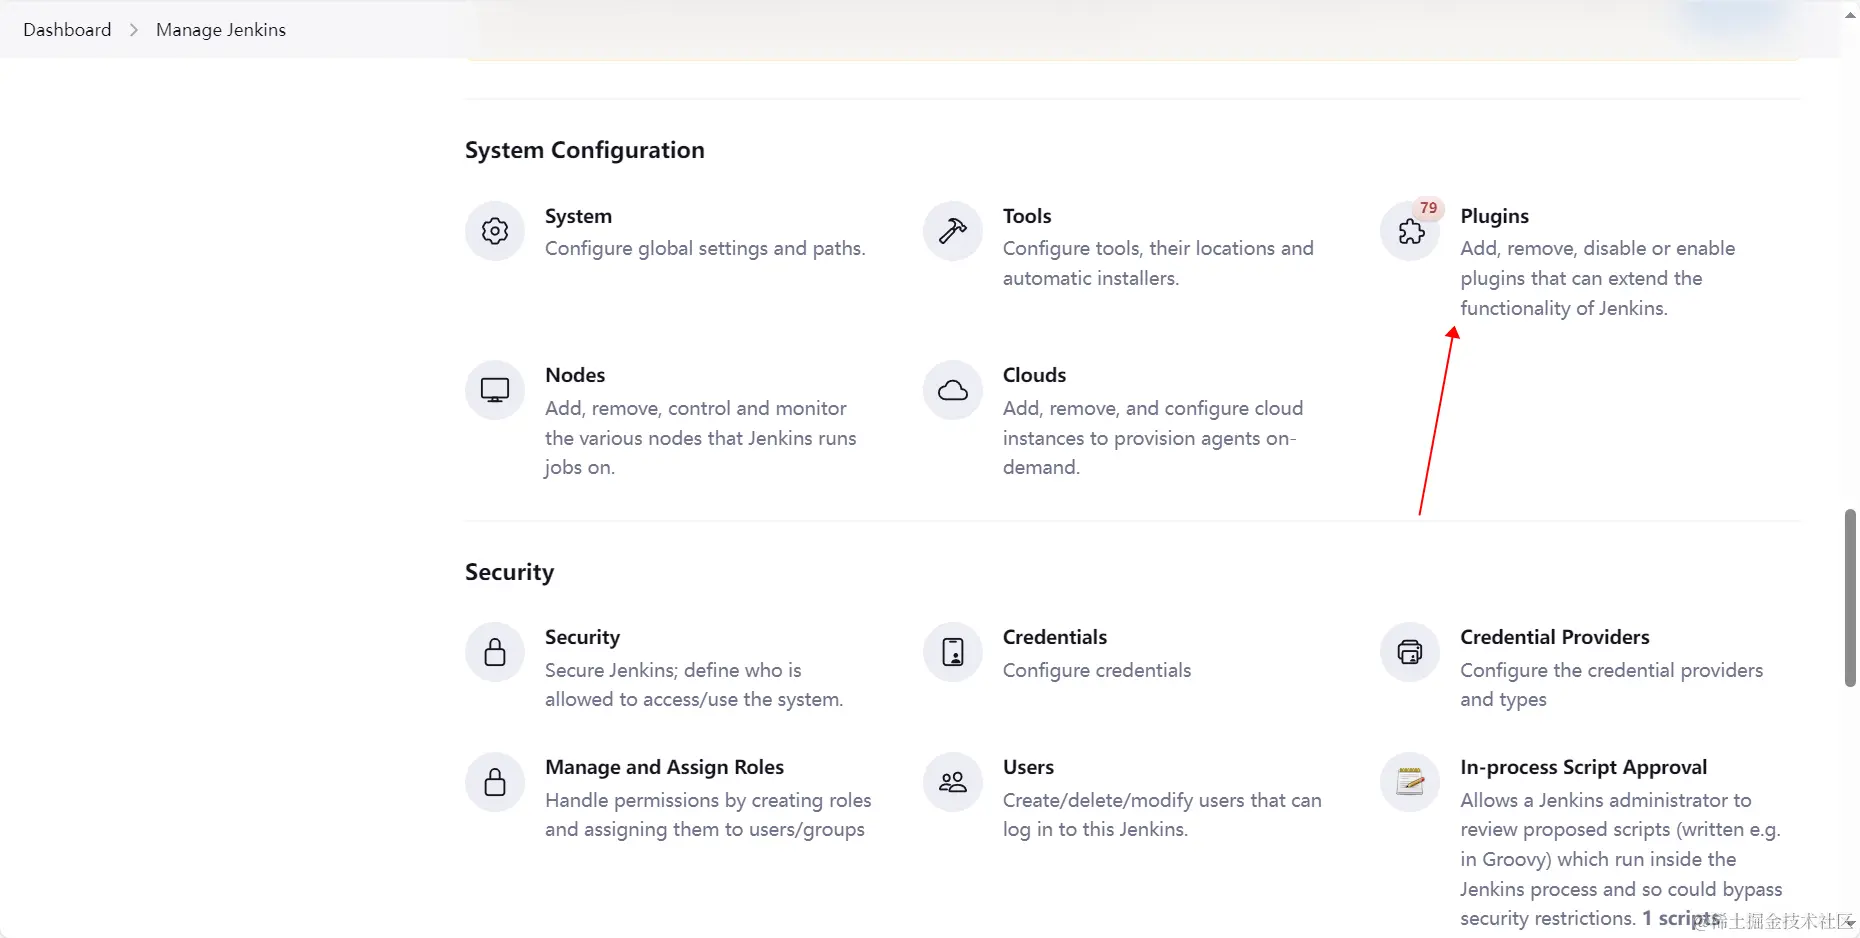Open the Clouds cloud icon

(x=953, y=390)
